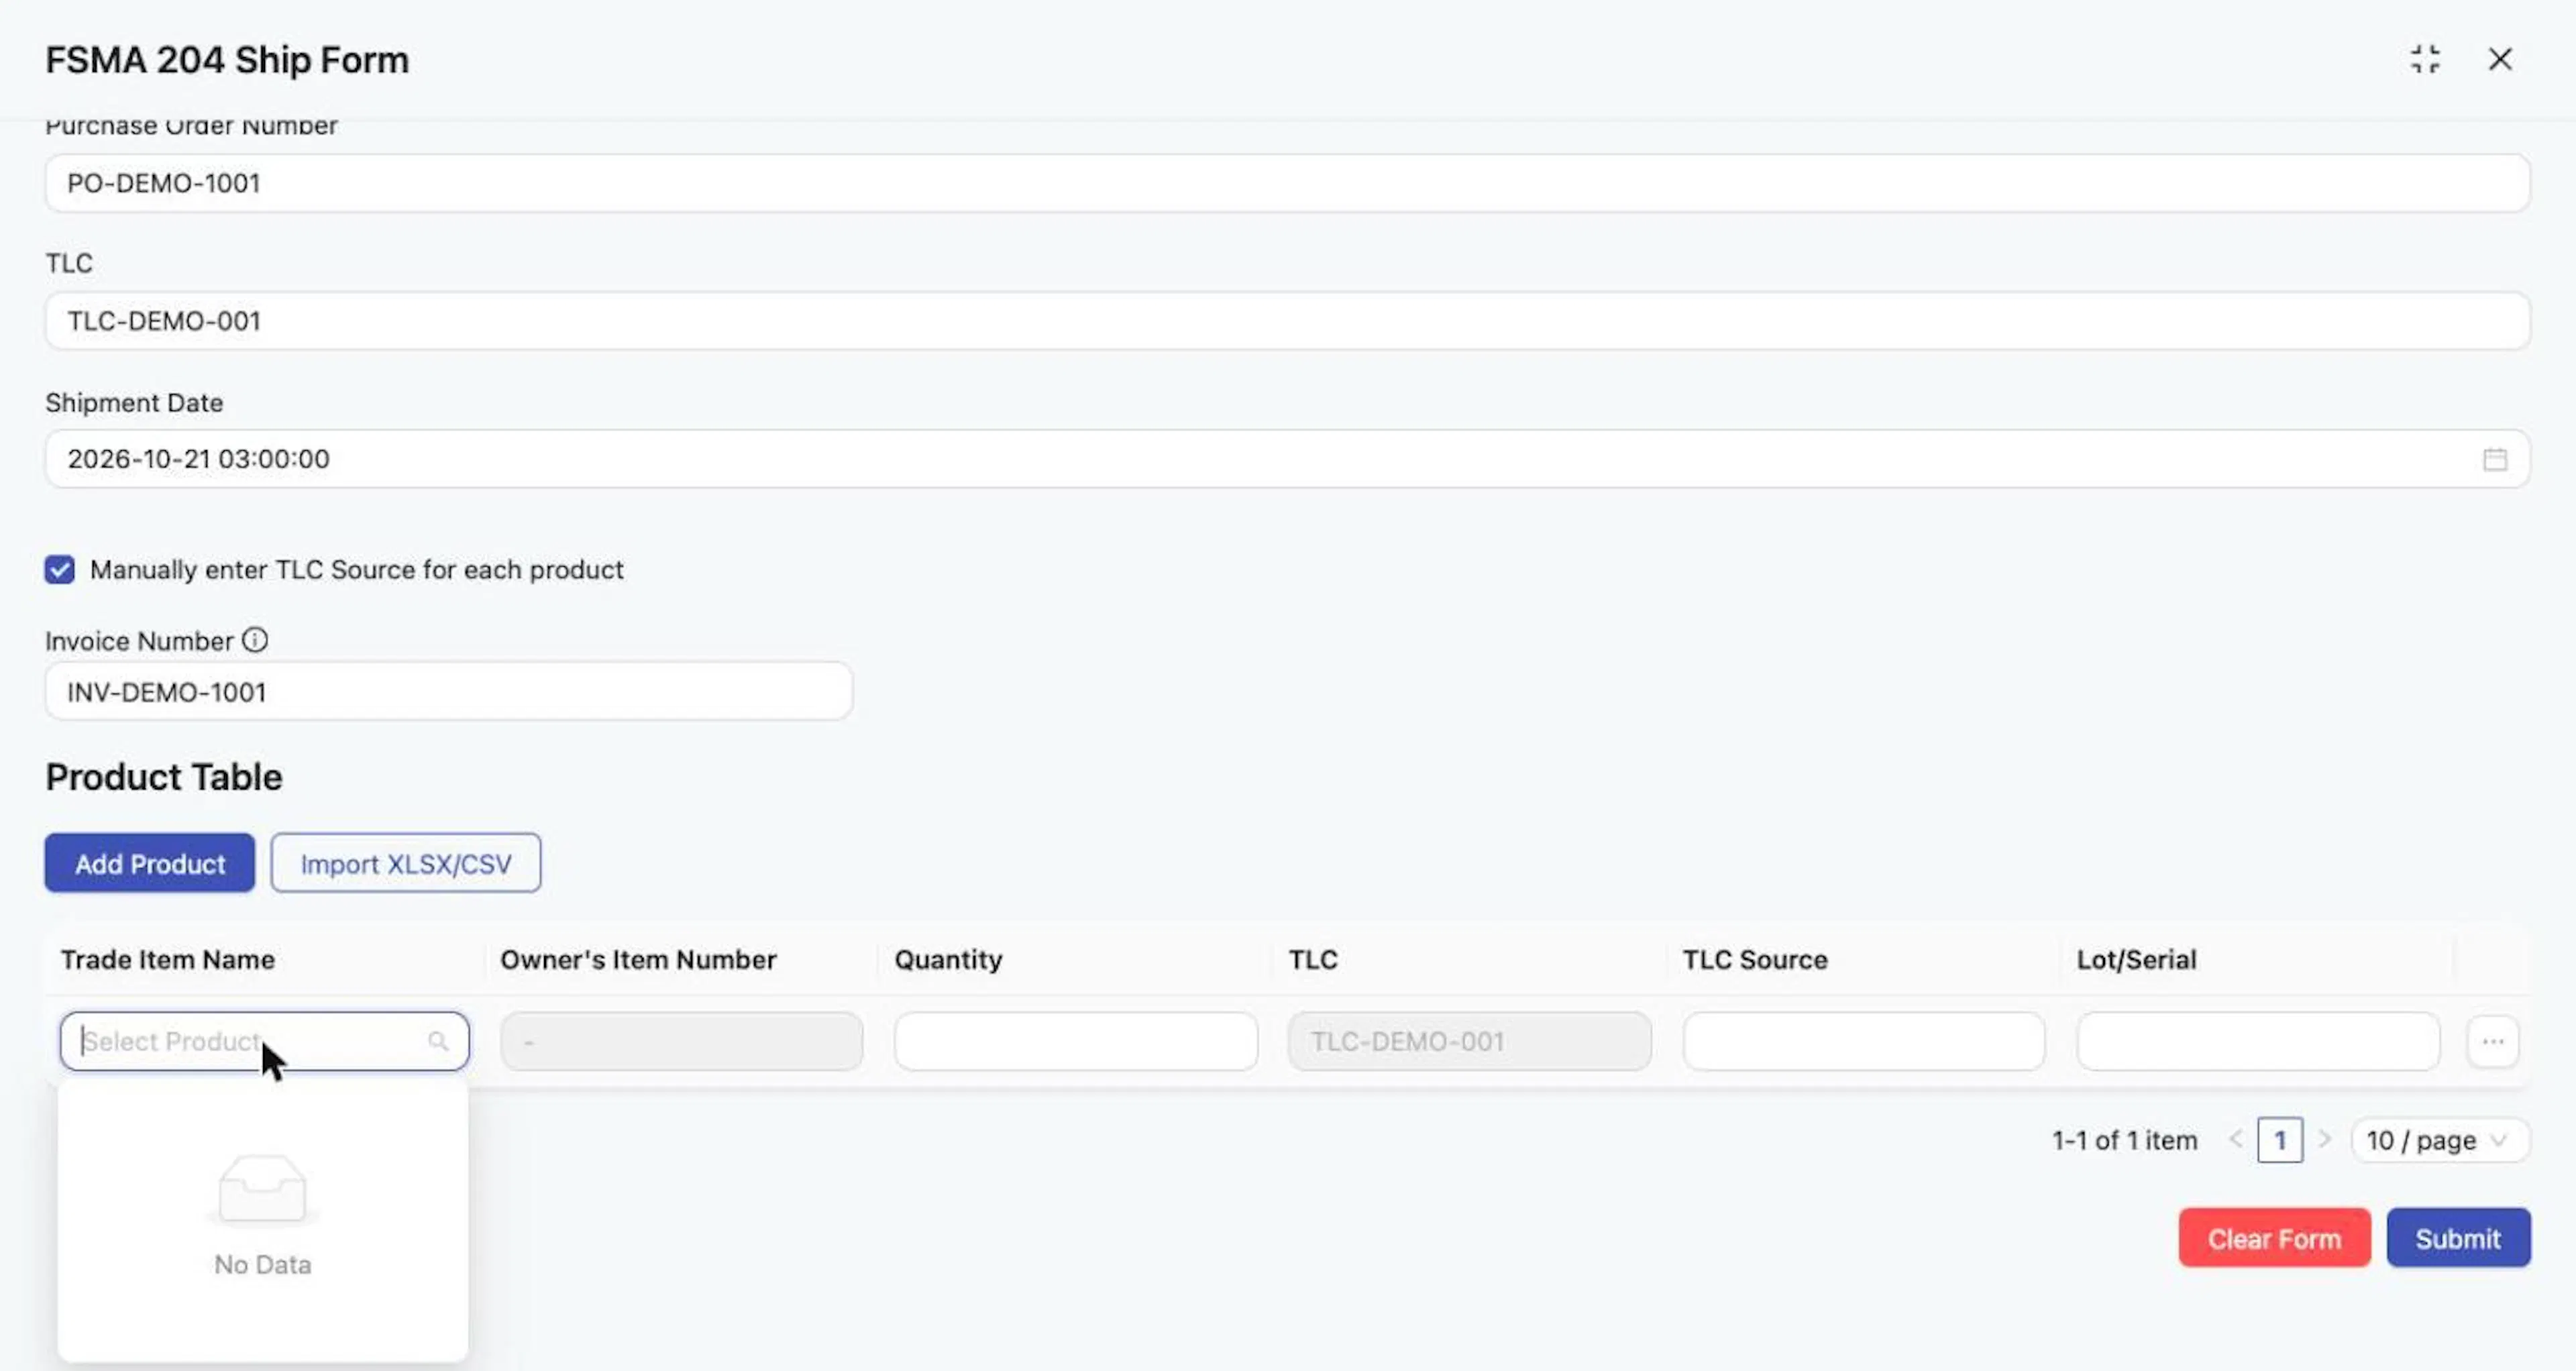Image resolution: width=2576 pixels, height=1371 pixels.
Task: Click the '1-1 of 1 item' text
Action: click(x=2125, y=1140)
